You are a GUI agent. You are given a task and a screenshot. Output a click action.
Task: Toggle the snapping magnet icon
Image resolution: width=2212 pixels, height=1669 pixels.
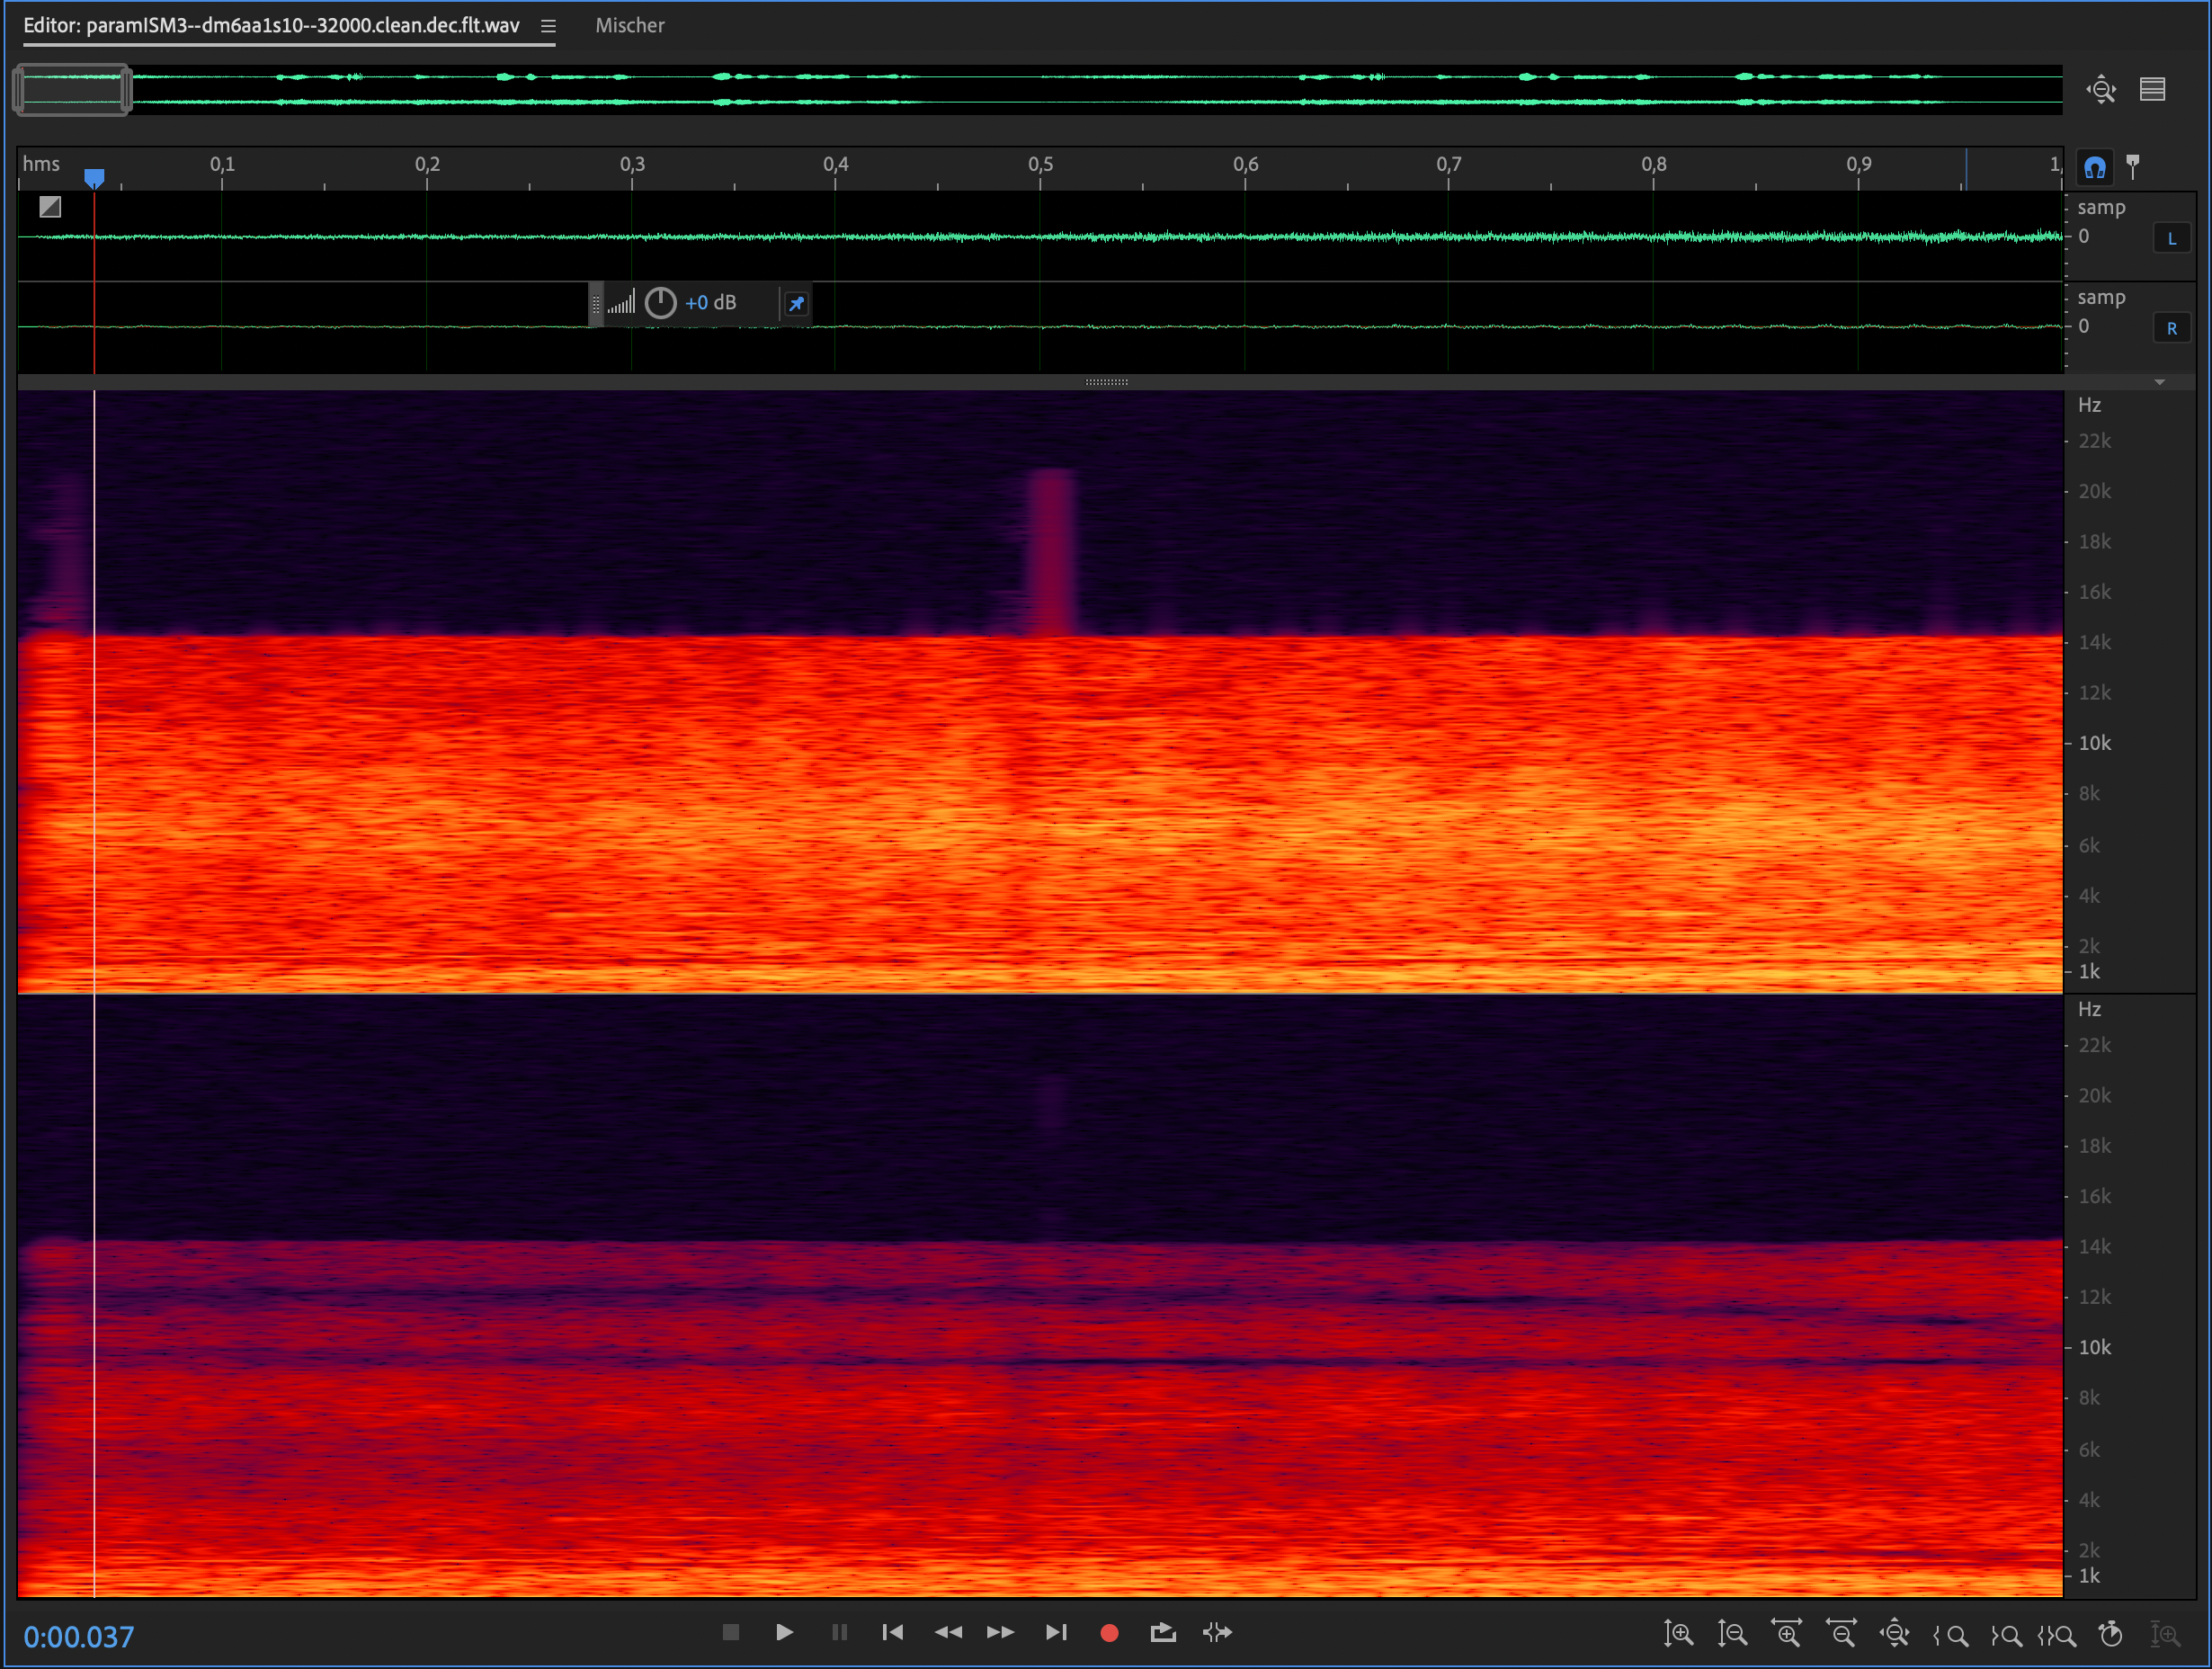click(x=2094, y=167)
